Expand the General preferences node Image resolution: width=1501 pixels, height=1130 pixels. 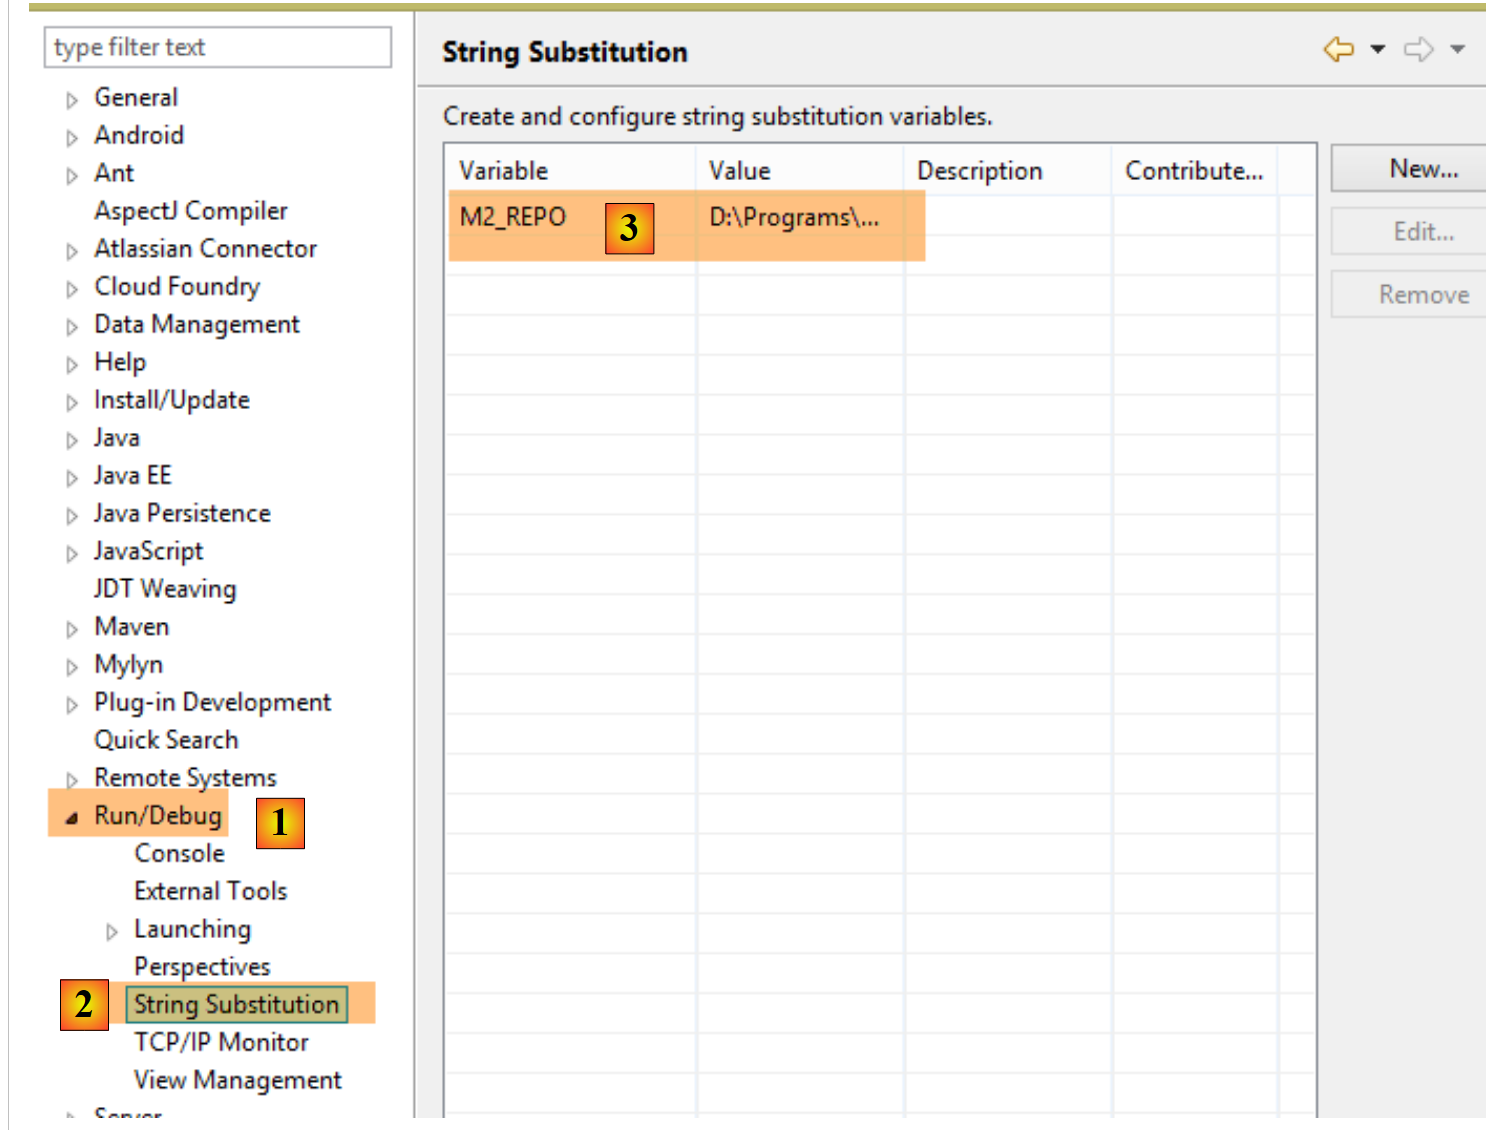pyautogui.click(x=71, y=100)
